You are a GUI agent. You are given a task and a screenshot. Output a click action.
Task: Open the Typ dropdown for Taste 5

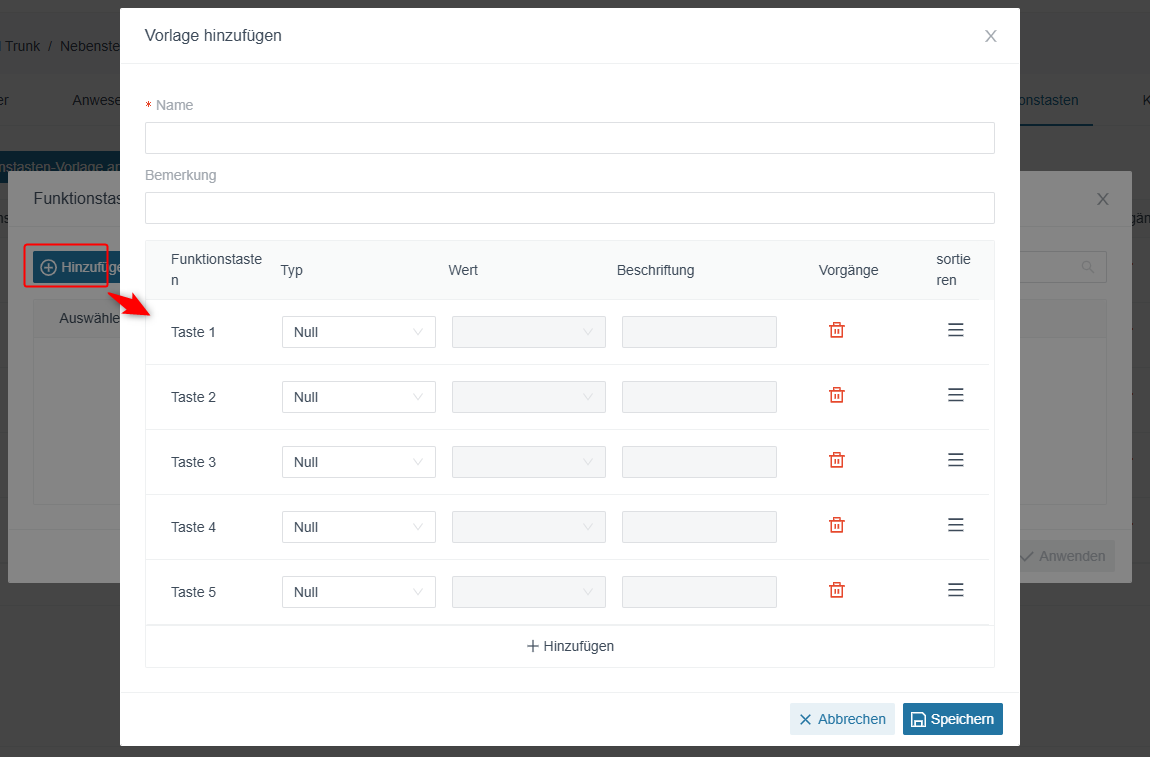pyautogui.click(x=359, y=592)
